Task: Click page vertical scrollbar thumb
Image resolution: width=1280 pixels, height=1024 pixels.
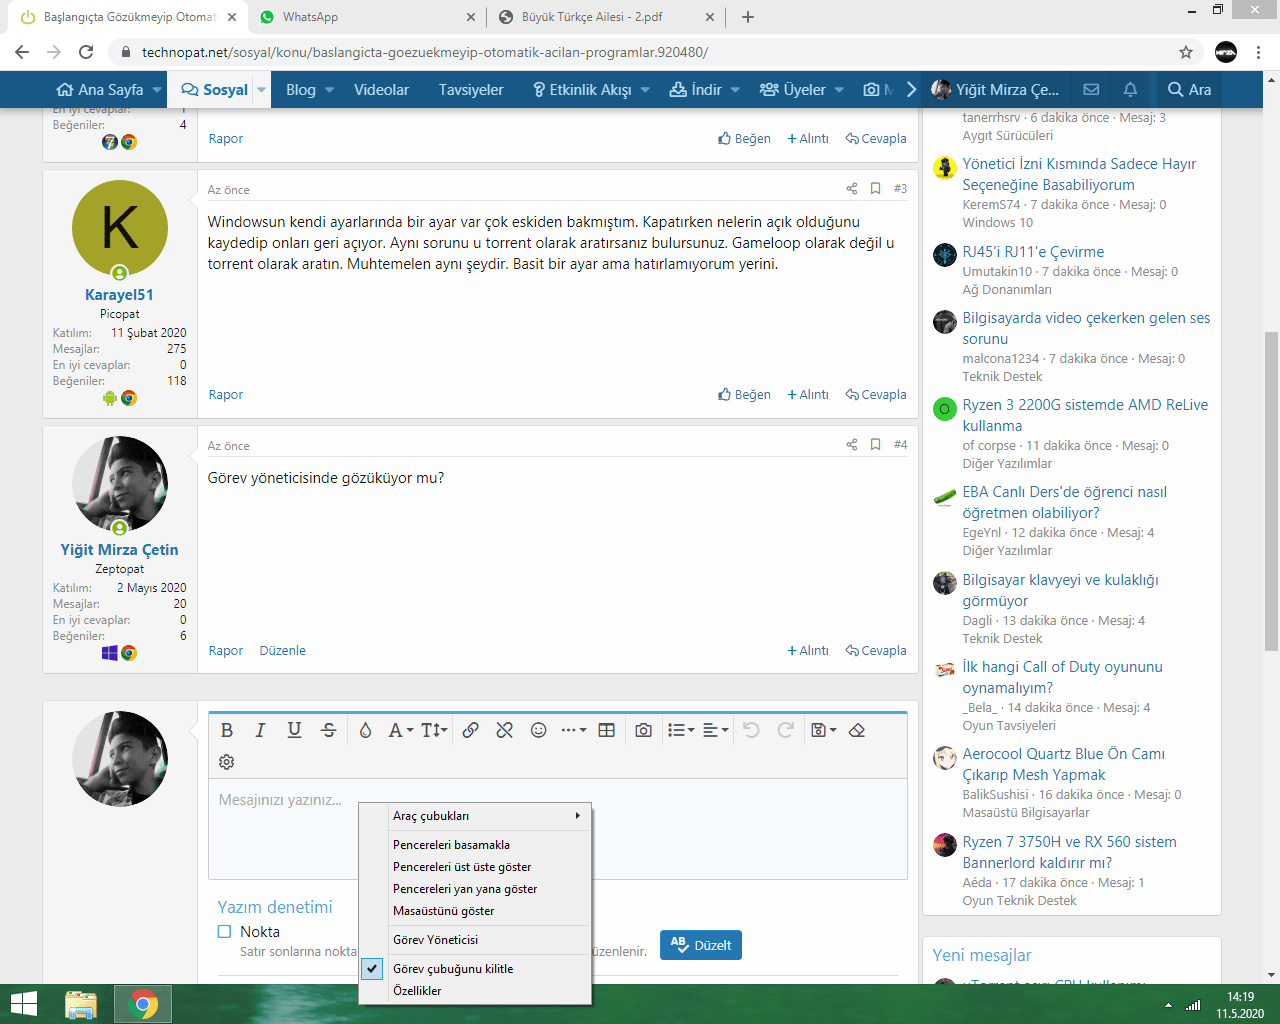Action: point(1272,490)
